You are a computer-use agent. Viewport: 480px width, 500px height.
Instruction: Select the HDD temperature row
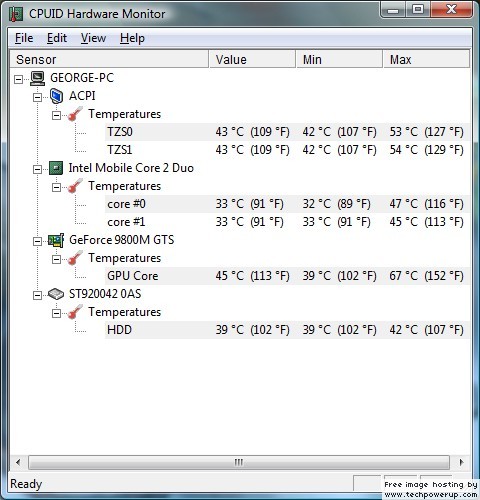287,330
